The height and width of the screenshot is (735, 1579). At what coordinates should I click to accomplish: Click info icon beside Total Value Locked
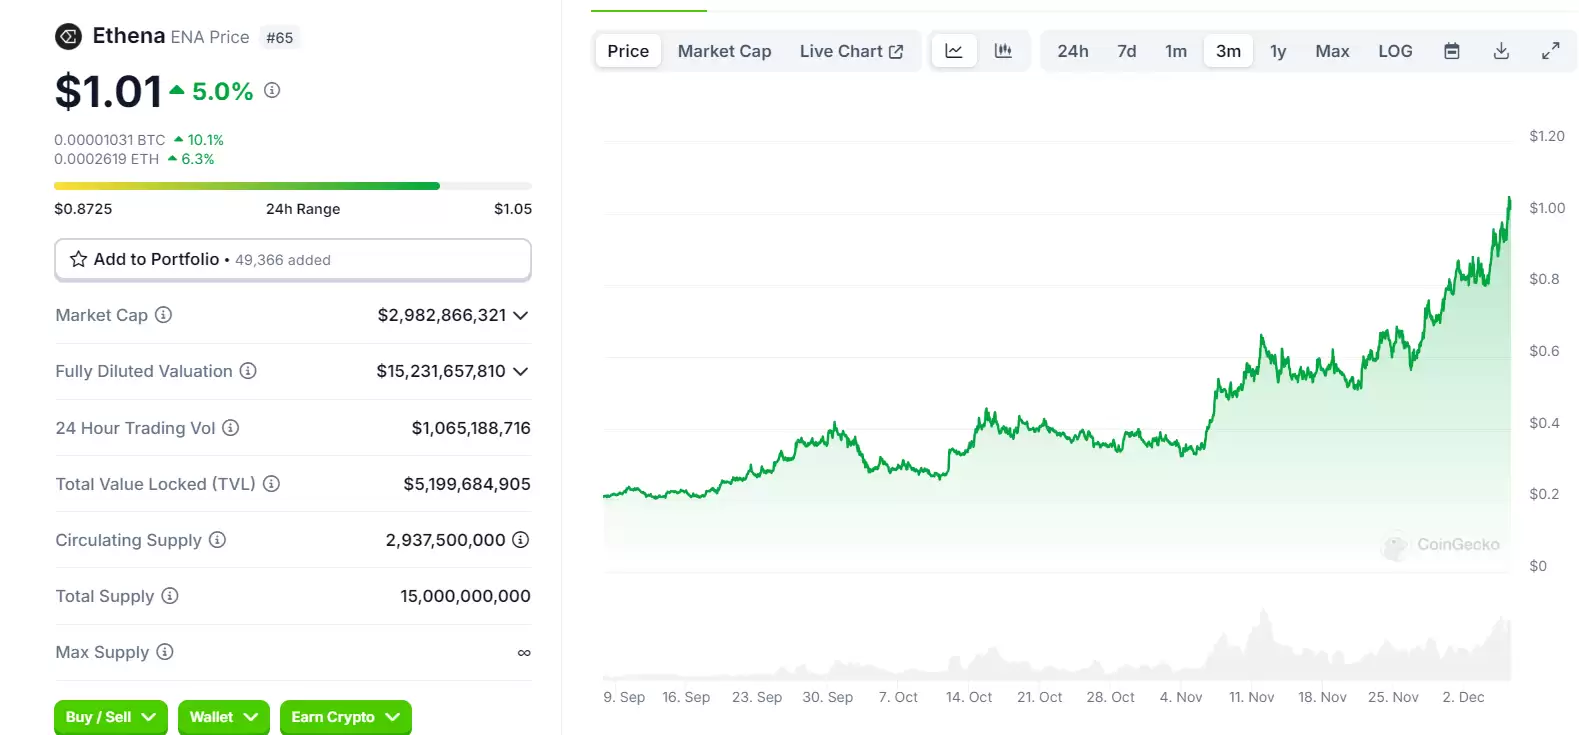[271, 484]
